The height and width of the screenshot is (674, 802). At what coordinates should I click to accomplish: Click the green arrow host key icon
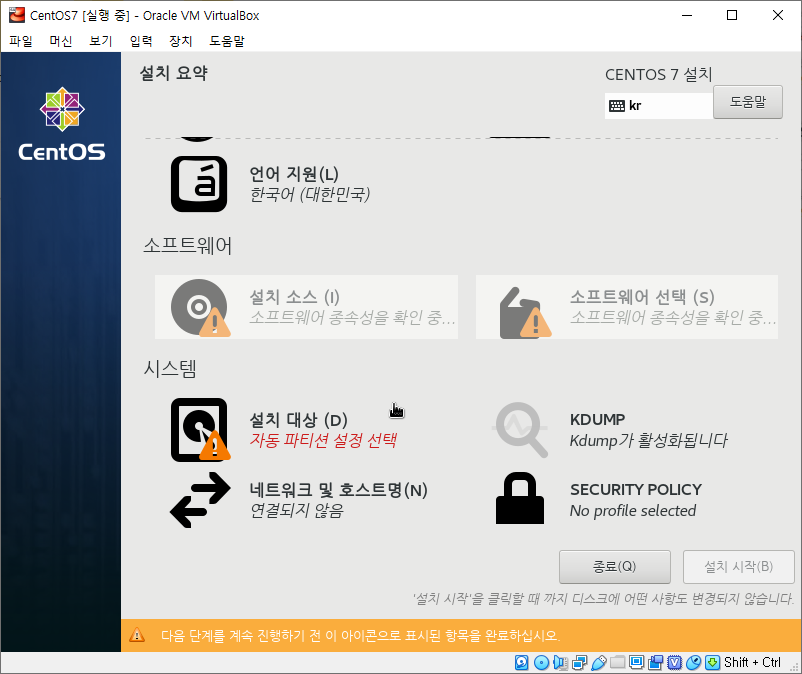pyautogui.click(x=712, y=663)
